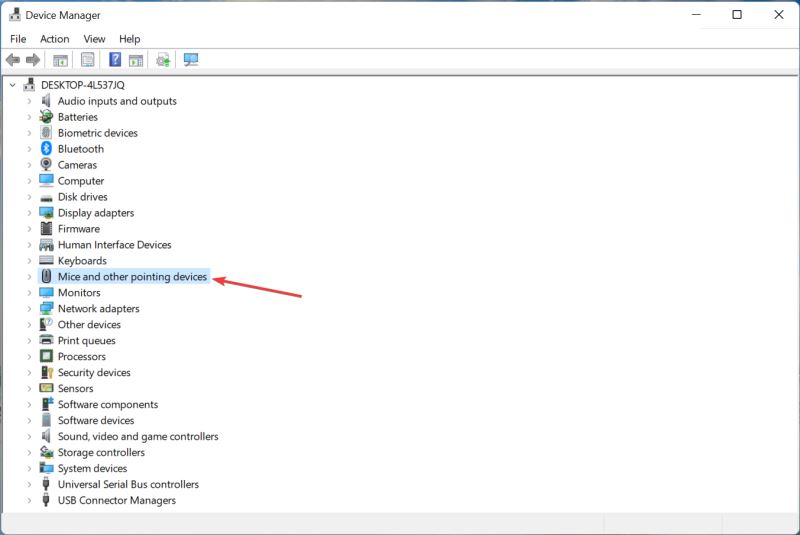Open the View menu

point(94,39)
